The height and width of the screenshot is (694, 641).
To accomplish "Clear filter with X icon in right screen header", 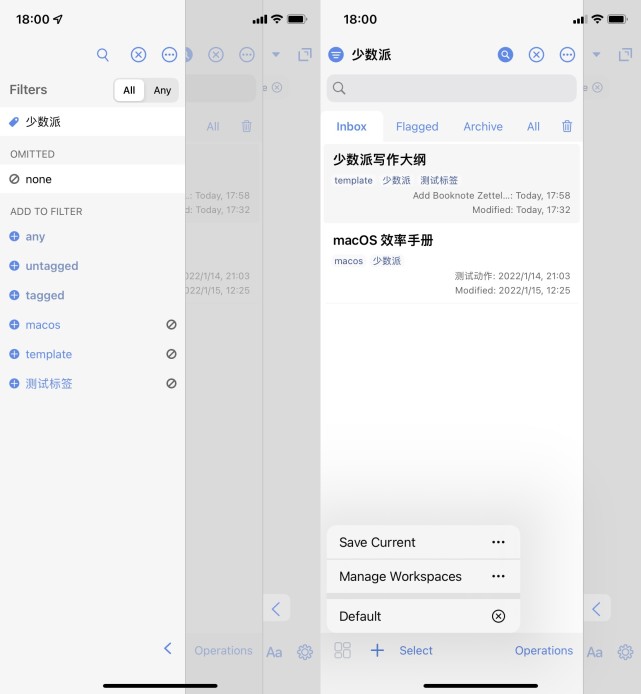I will click(x=536, y=55).
